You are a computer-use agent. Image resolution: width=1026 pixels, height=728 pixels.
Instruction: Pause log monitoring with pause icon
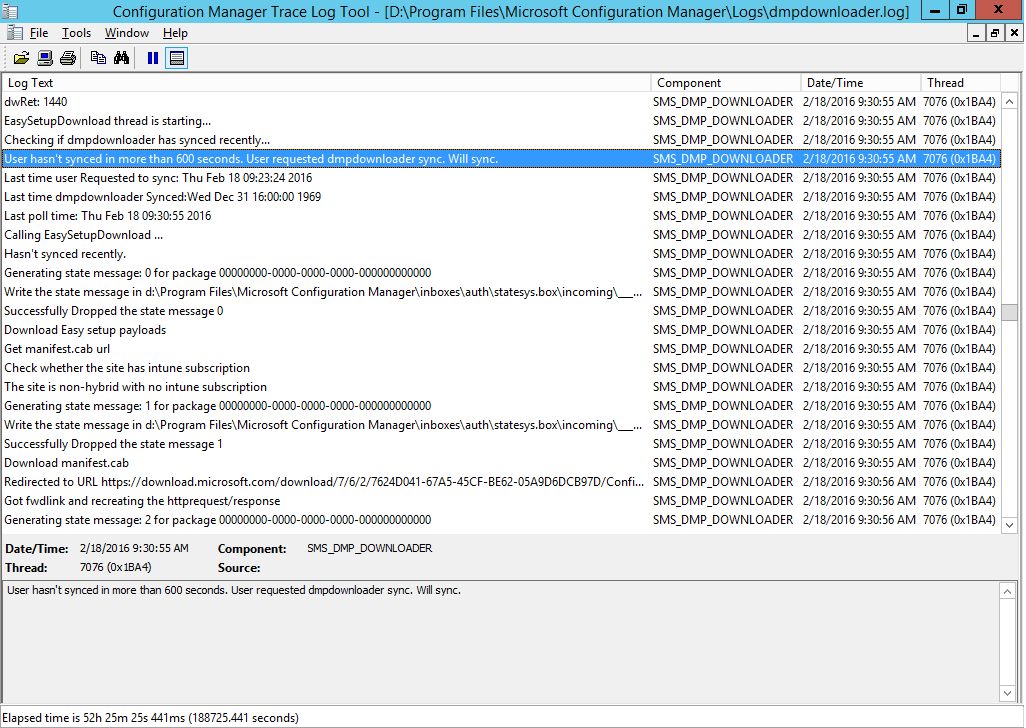[x=152, y=58]
